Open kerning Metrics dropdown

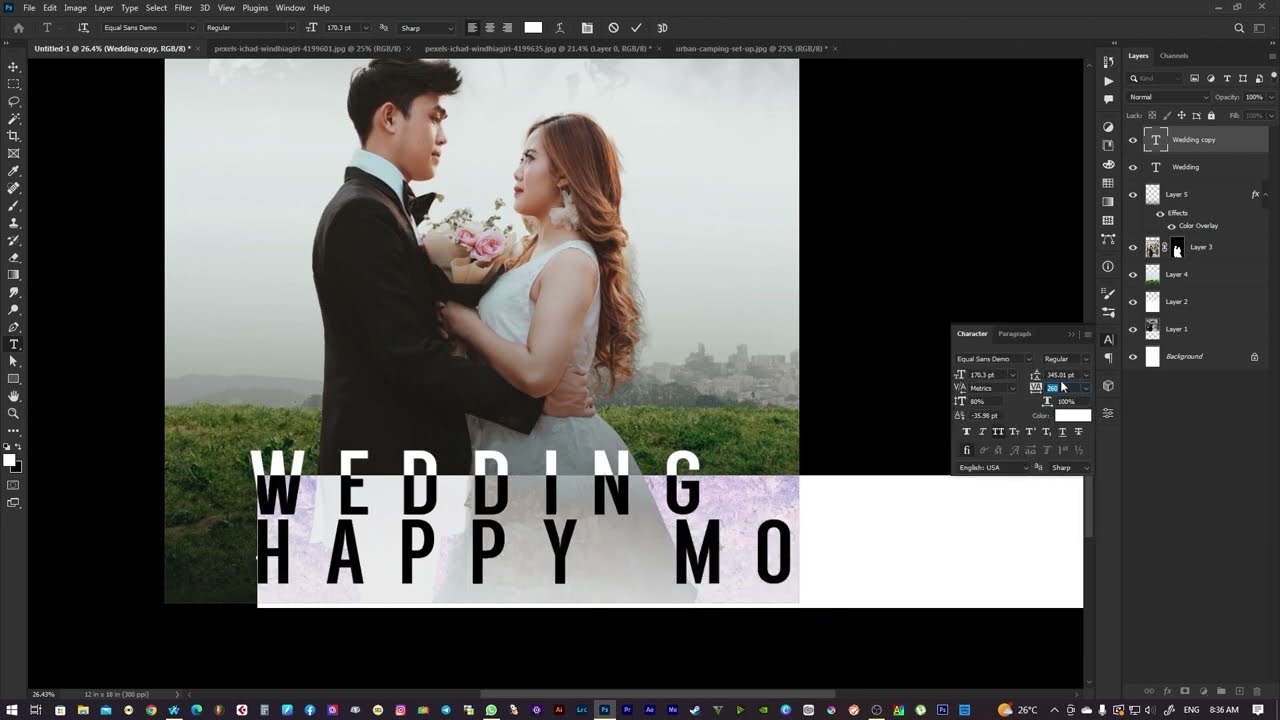click(1012, 388)
